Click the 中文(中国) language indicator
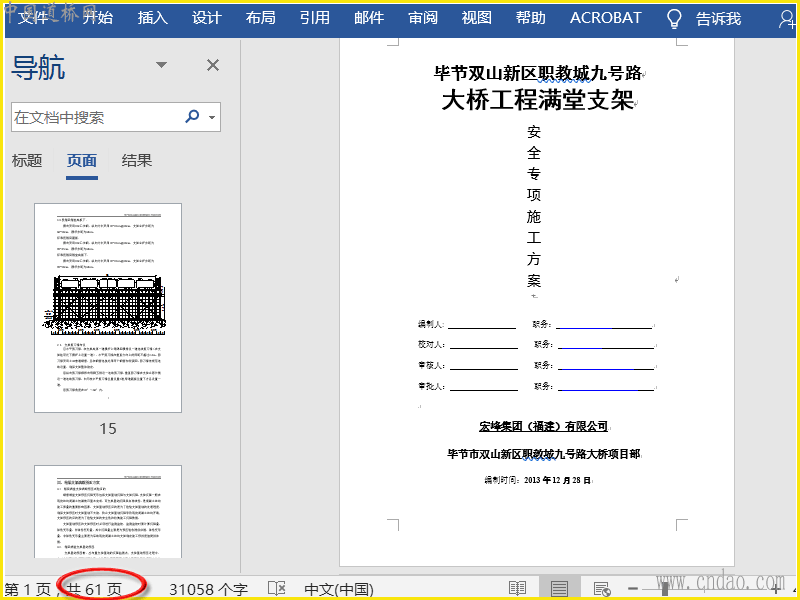 339,589
